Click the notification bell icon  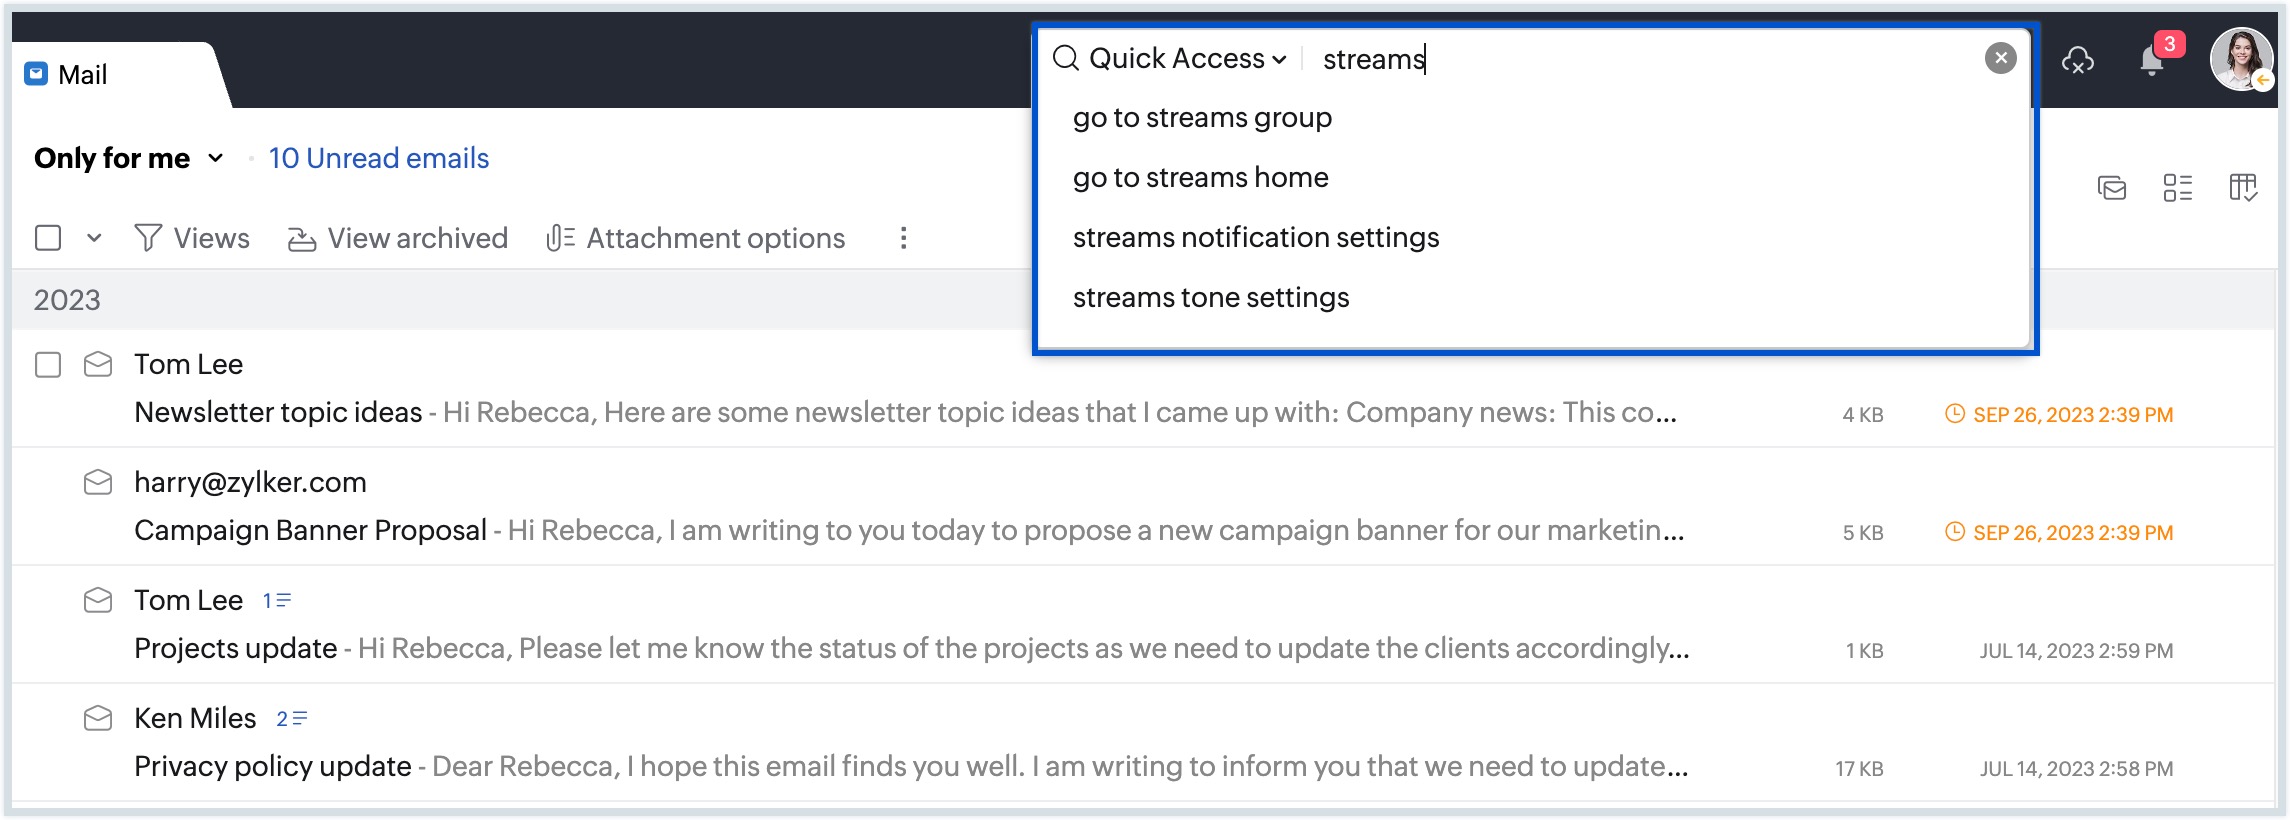coord(2152,61)
